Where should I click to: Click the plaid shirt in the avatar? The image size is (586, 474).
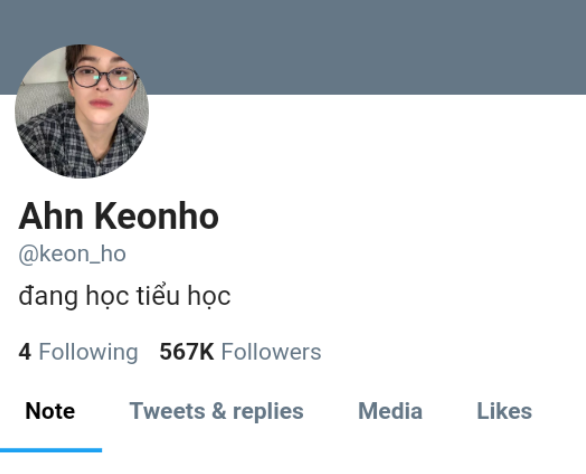(x=80, y=144)
